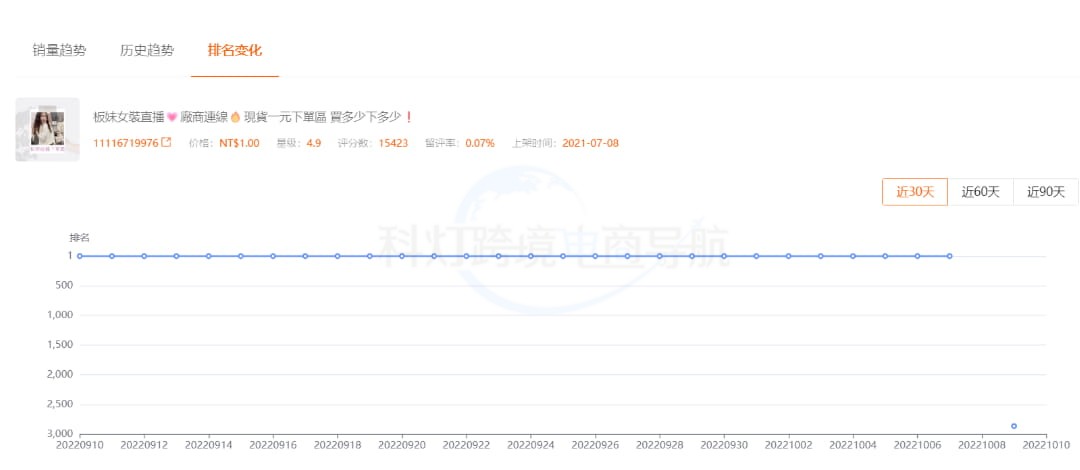
Task: Click the listing date 2021-07-08
Action: [590, 143]
